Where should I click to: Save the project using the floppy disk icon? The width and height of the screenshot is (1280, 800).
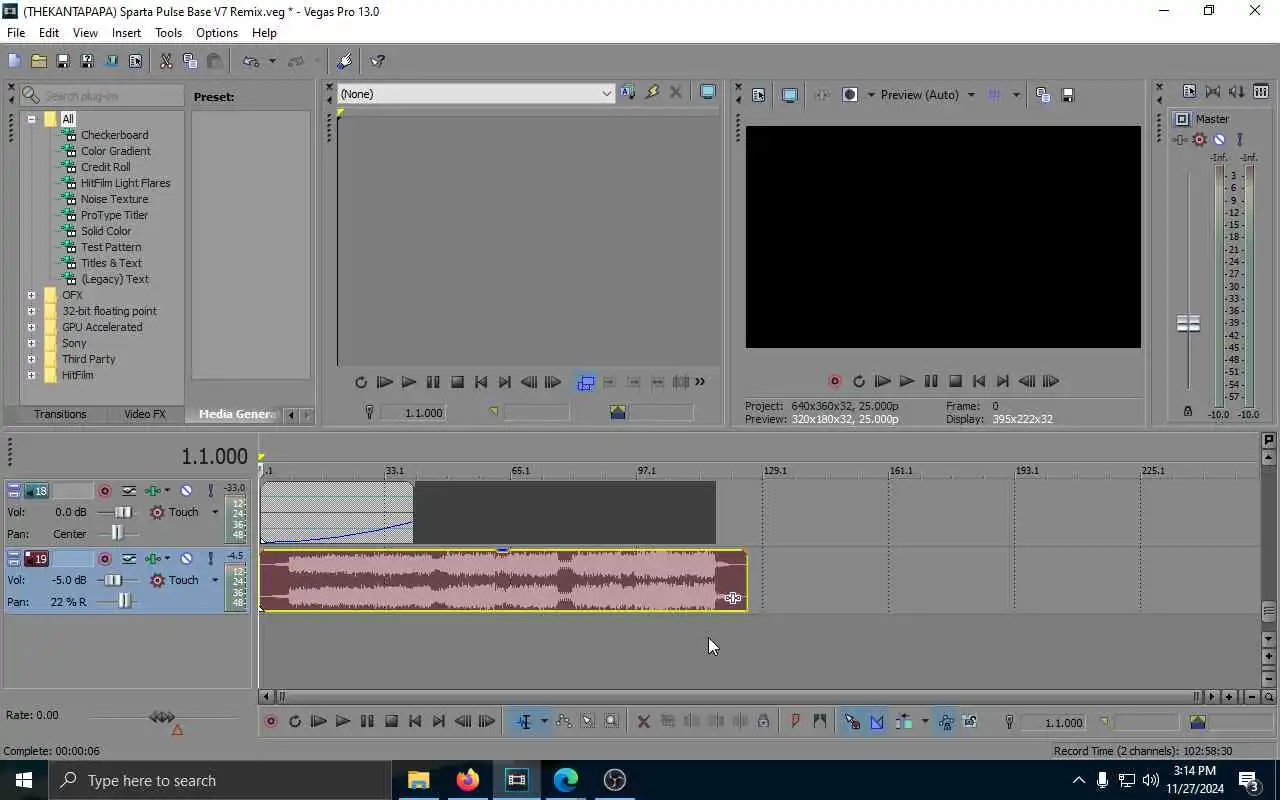pos(63,61)
